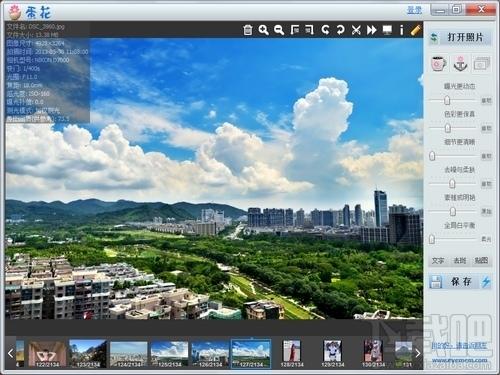The height and width of the screenshot is (375, 500).
Task: Click the right arrow of thumbnail strip
Action: tap(418, 353)
